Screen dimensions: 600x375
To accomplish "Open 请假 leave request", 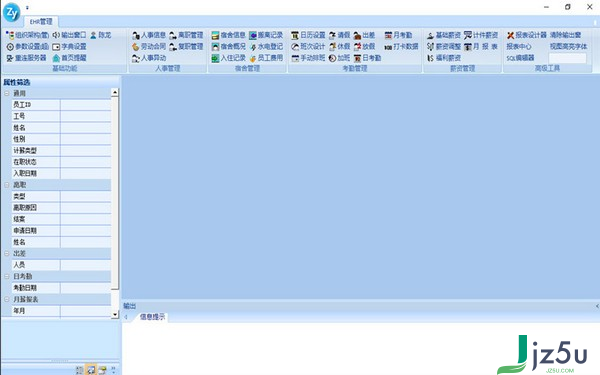I will coord(339,35).
